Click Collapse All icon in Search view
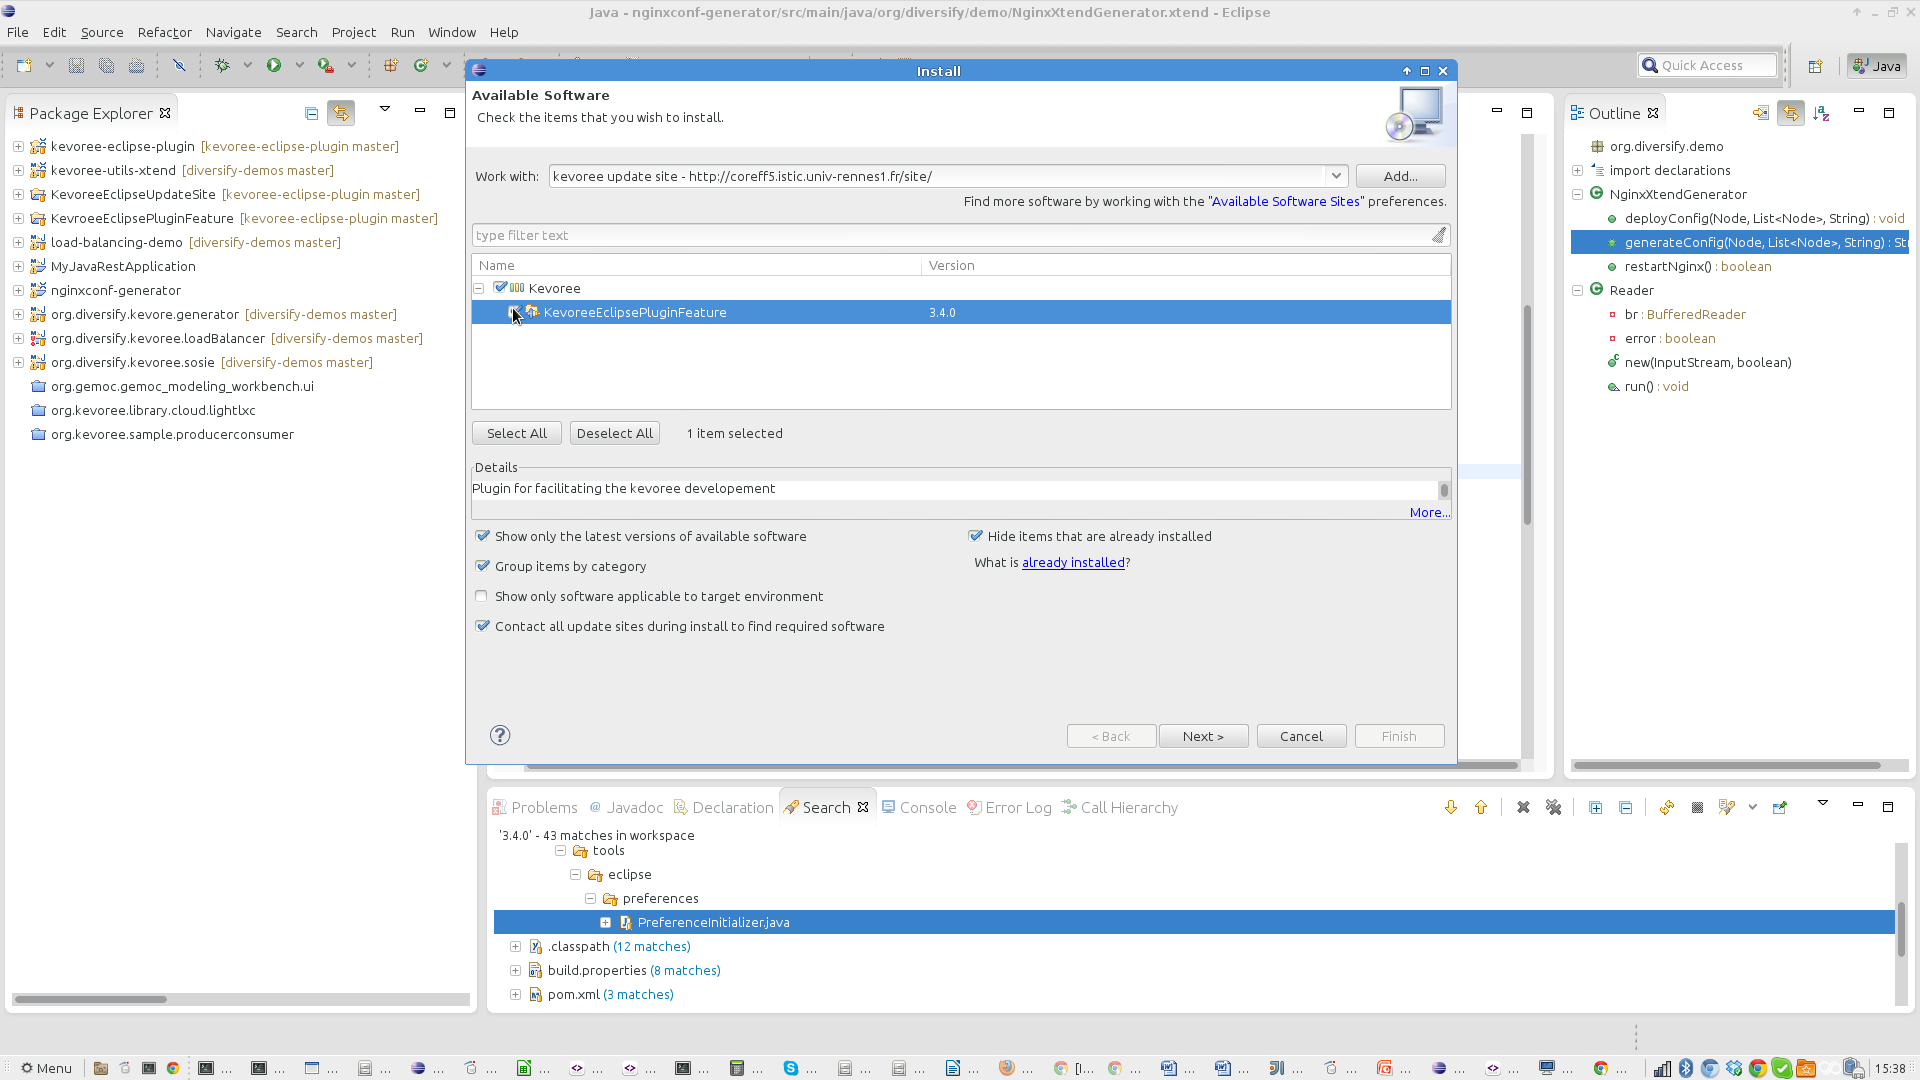Screen dimensions: 1920x1080 point(1626,807)
